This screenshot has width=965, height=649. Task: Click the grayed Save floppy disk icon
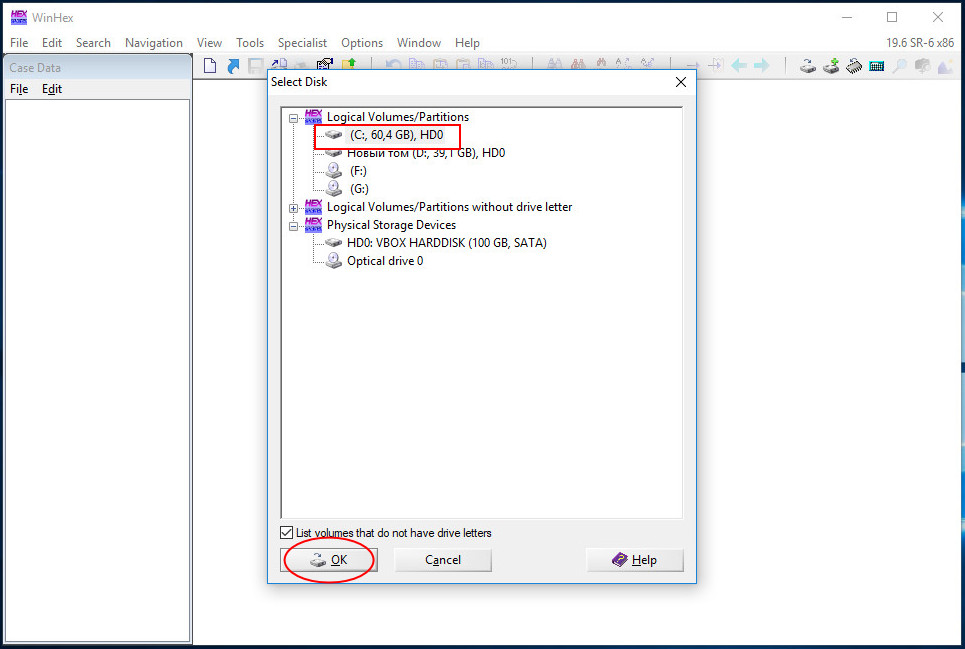(x=256, y=65)
